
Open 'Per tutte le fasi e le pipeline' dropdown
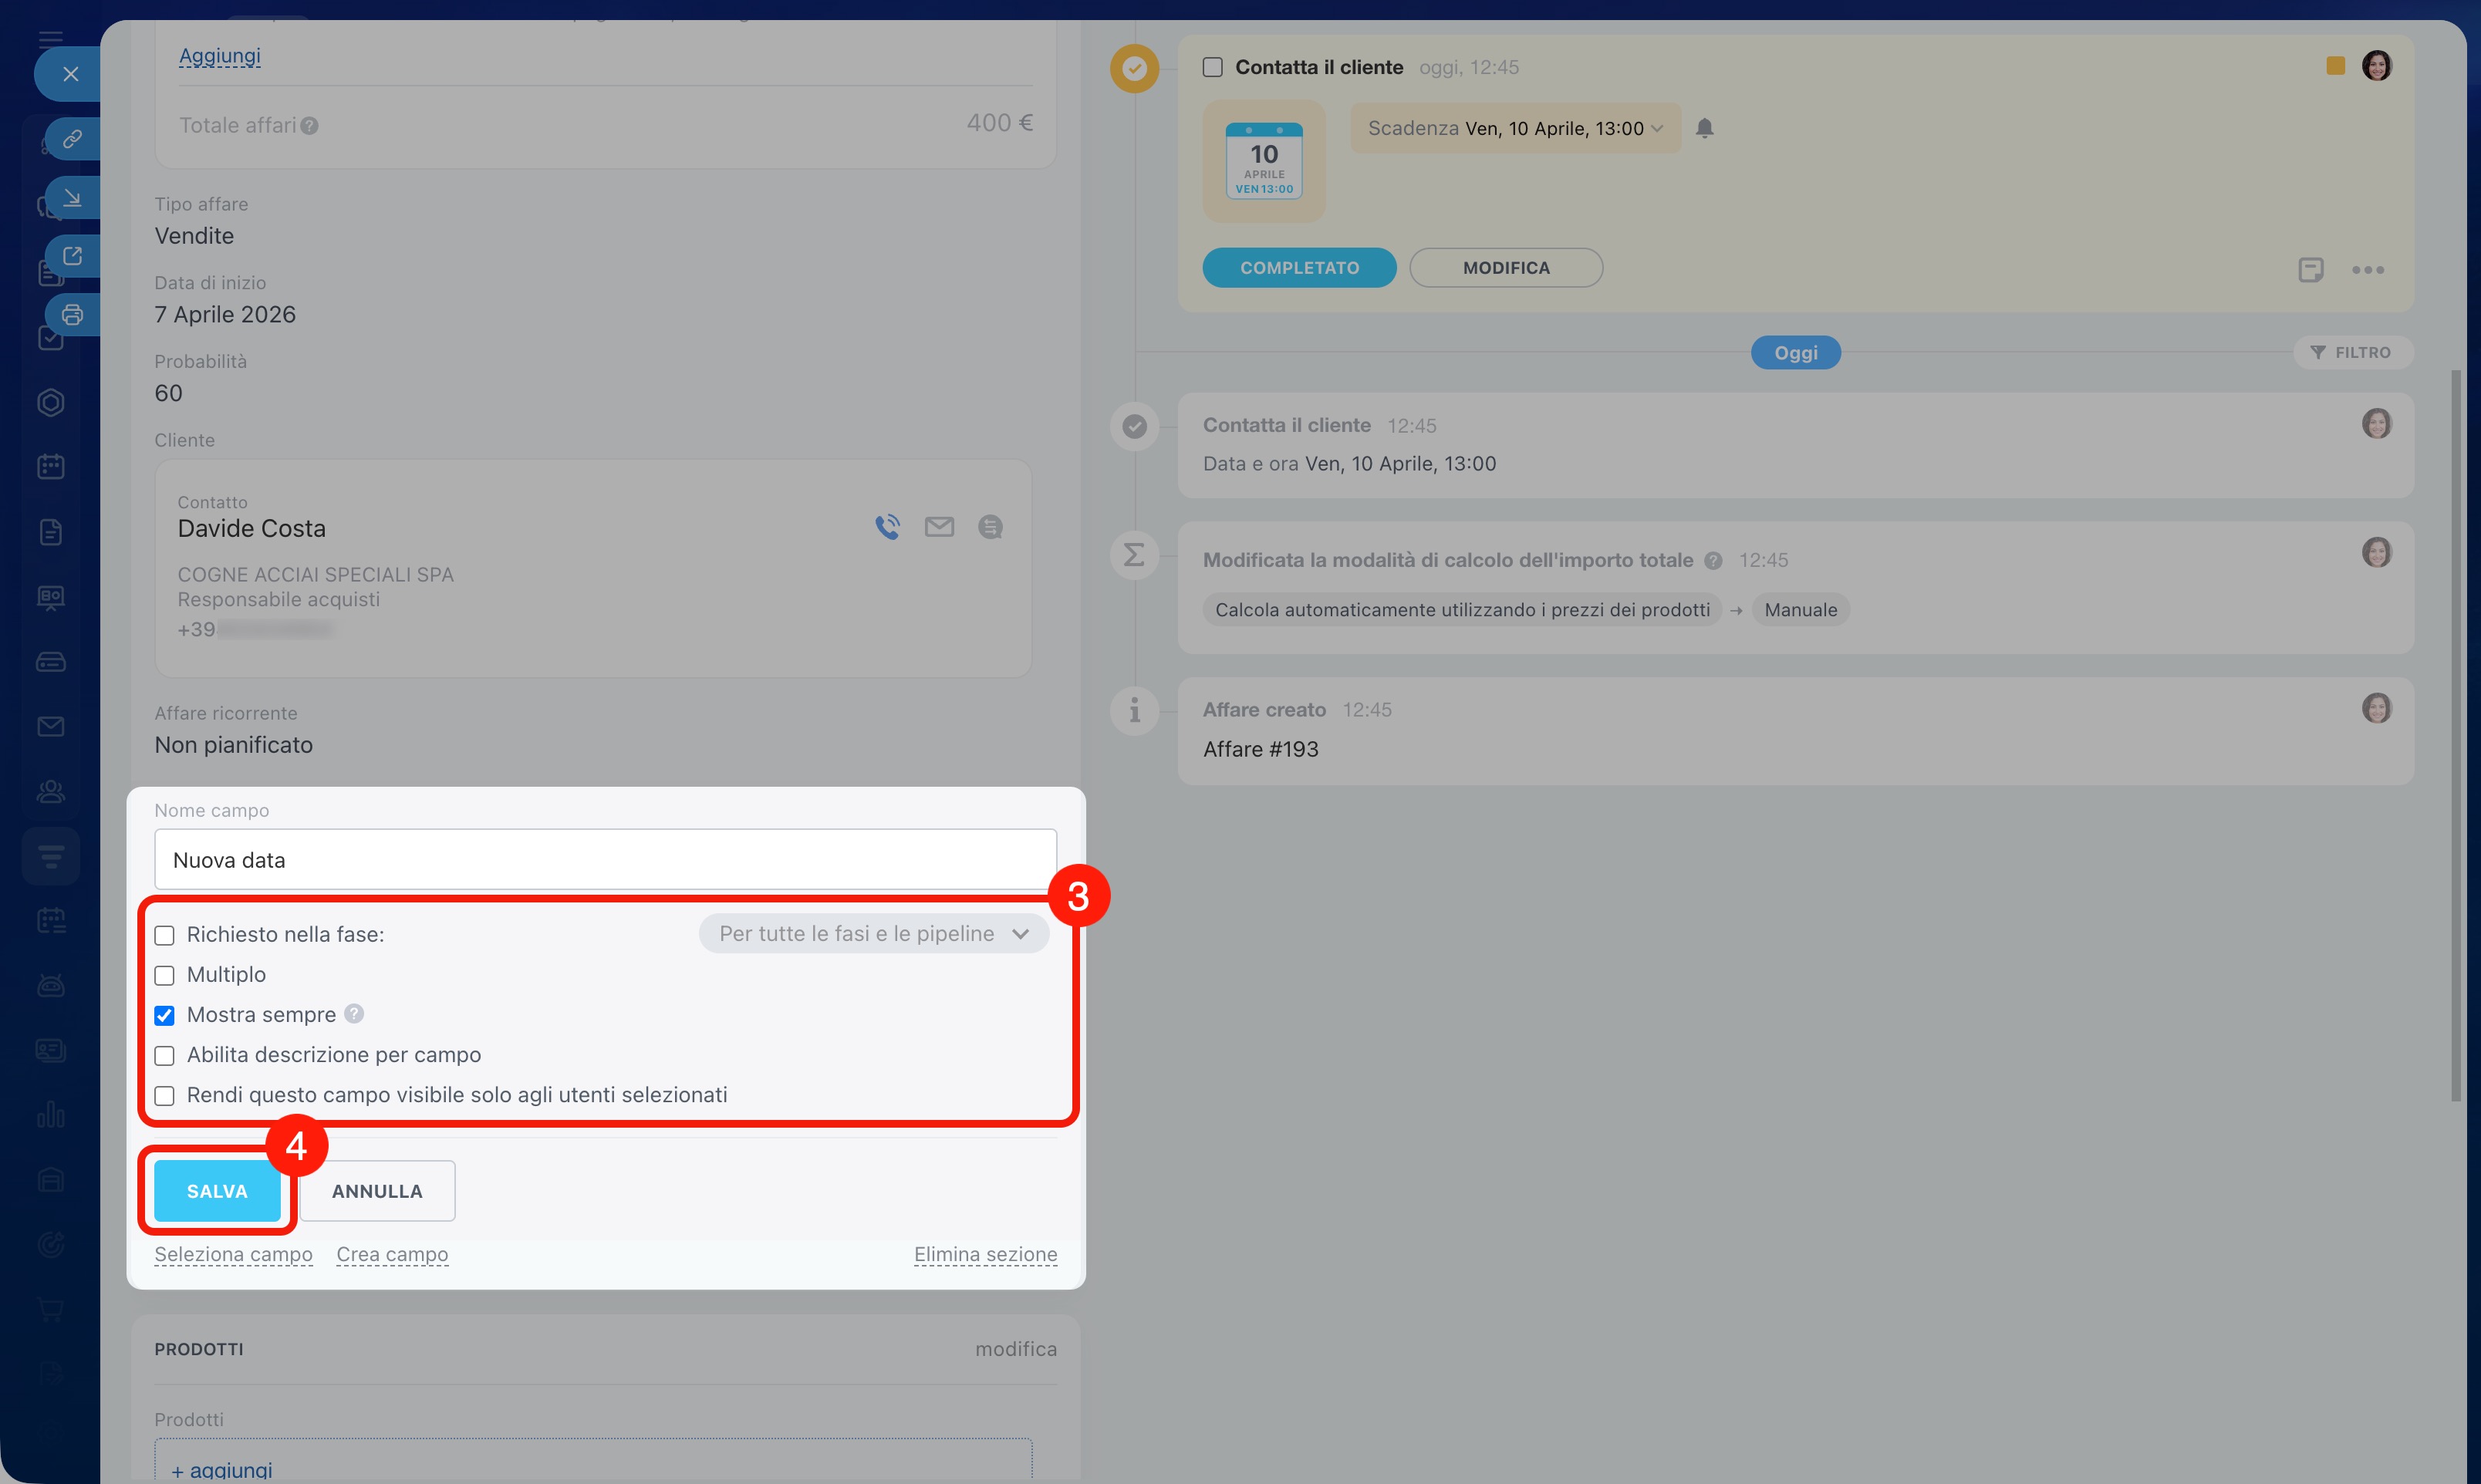click(873, 934)
